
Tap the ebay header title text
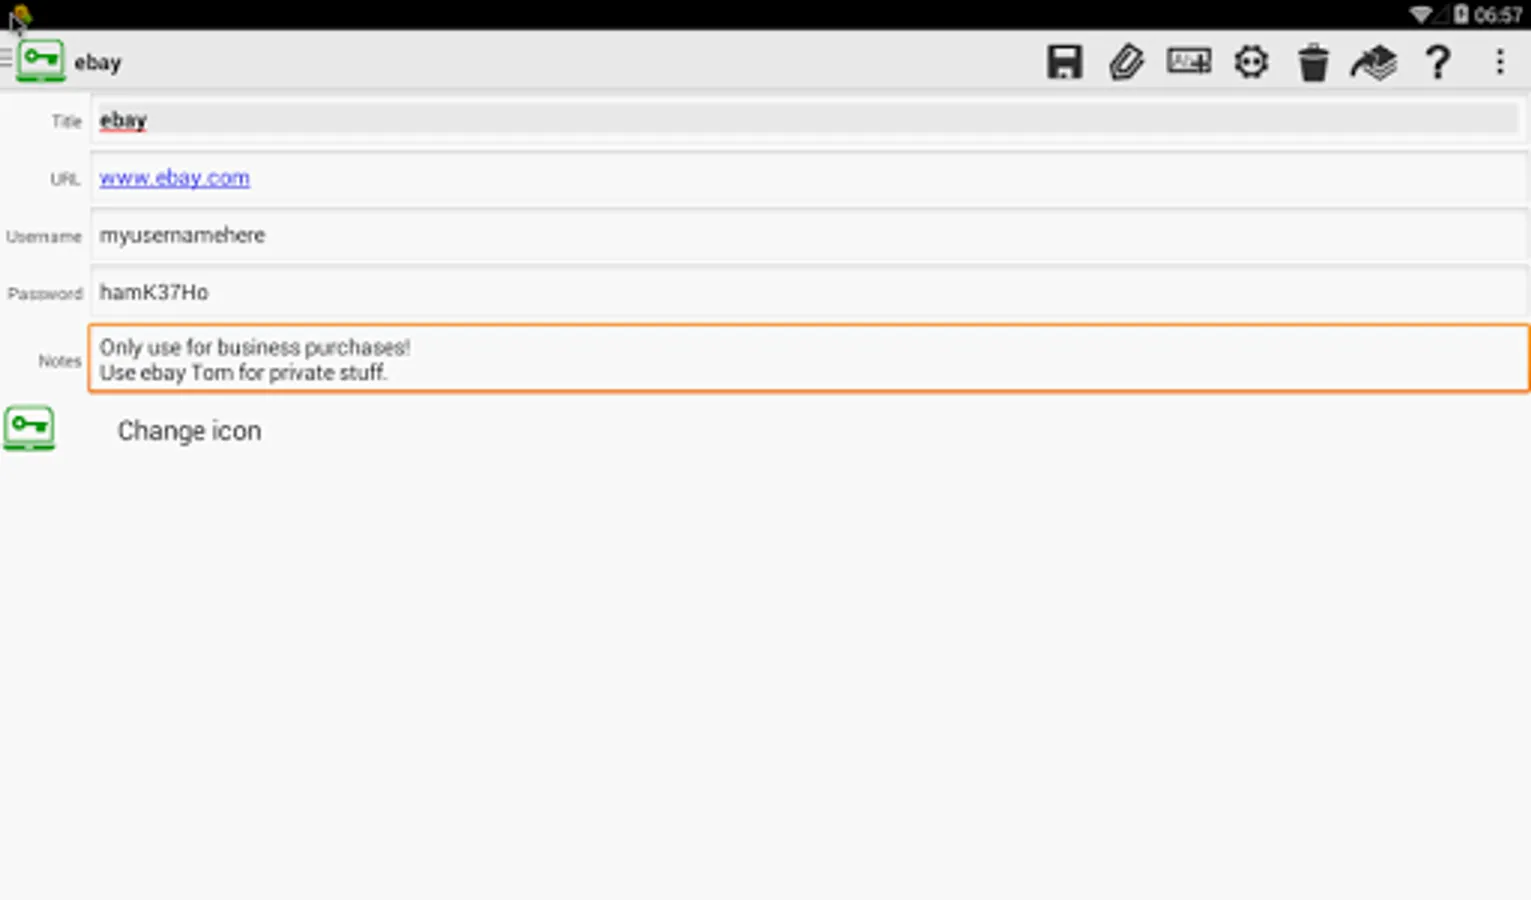pos(97,62)
